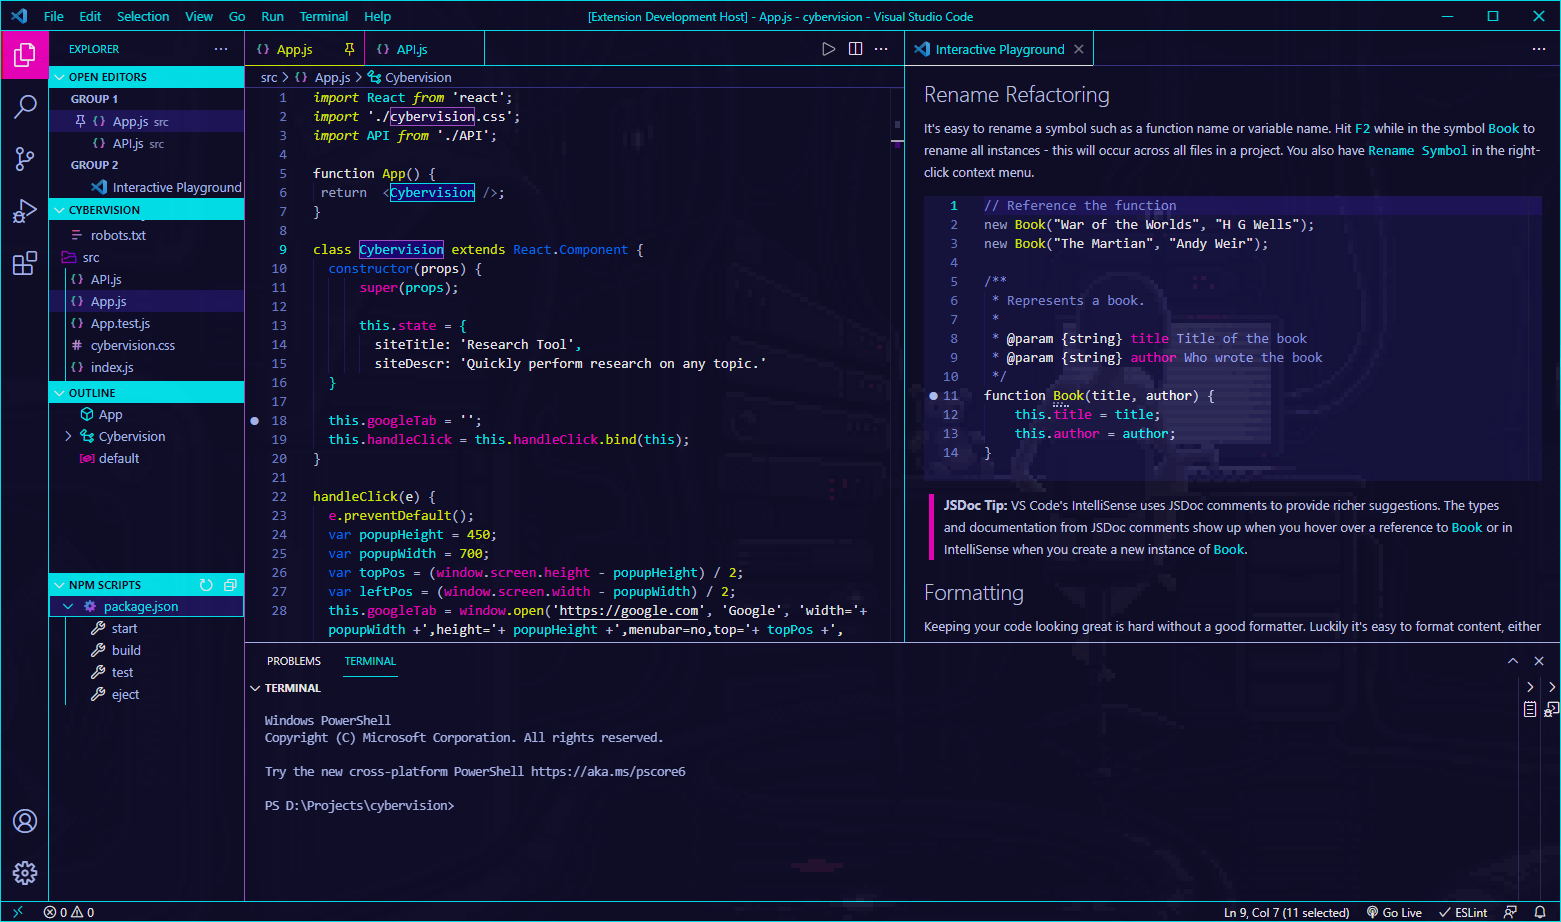This screenshot has width=1561, height=922.
Task: Toggle breakpoint dot at line 18
Action: [255, 421]
